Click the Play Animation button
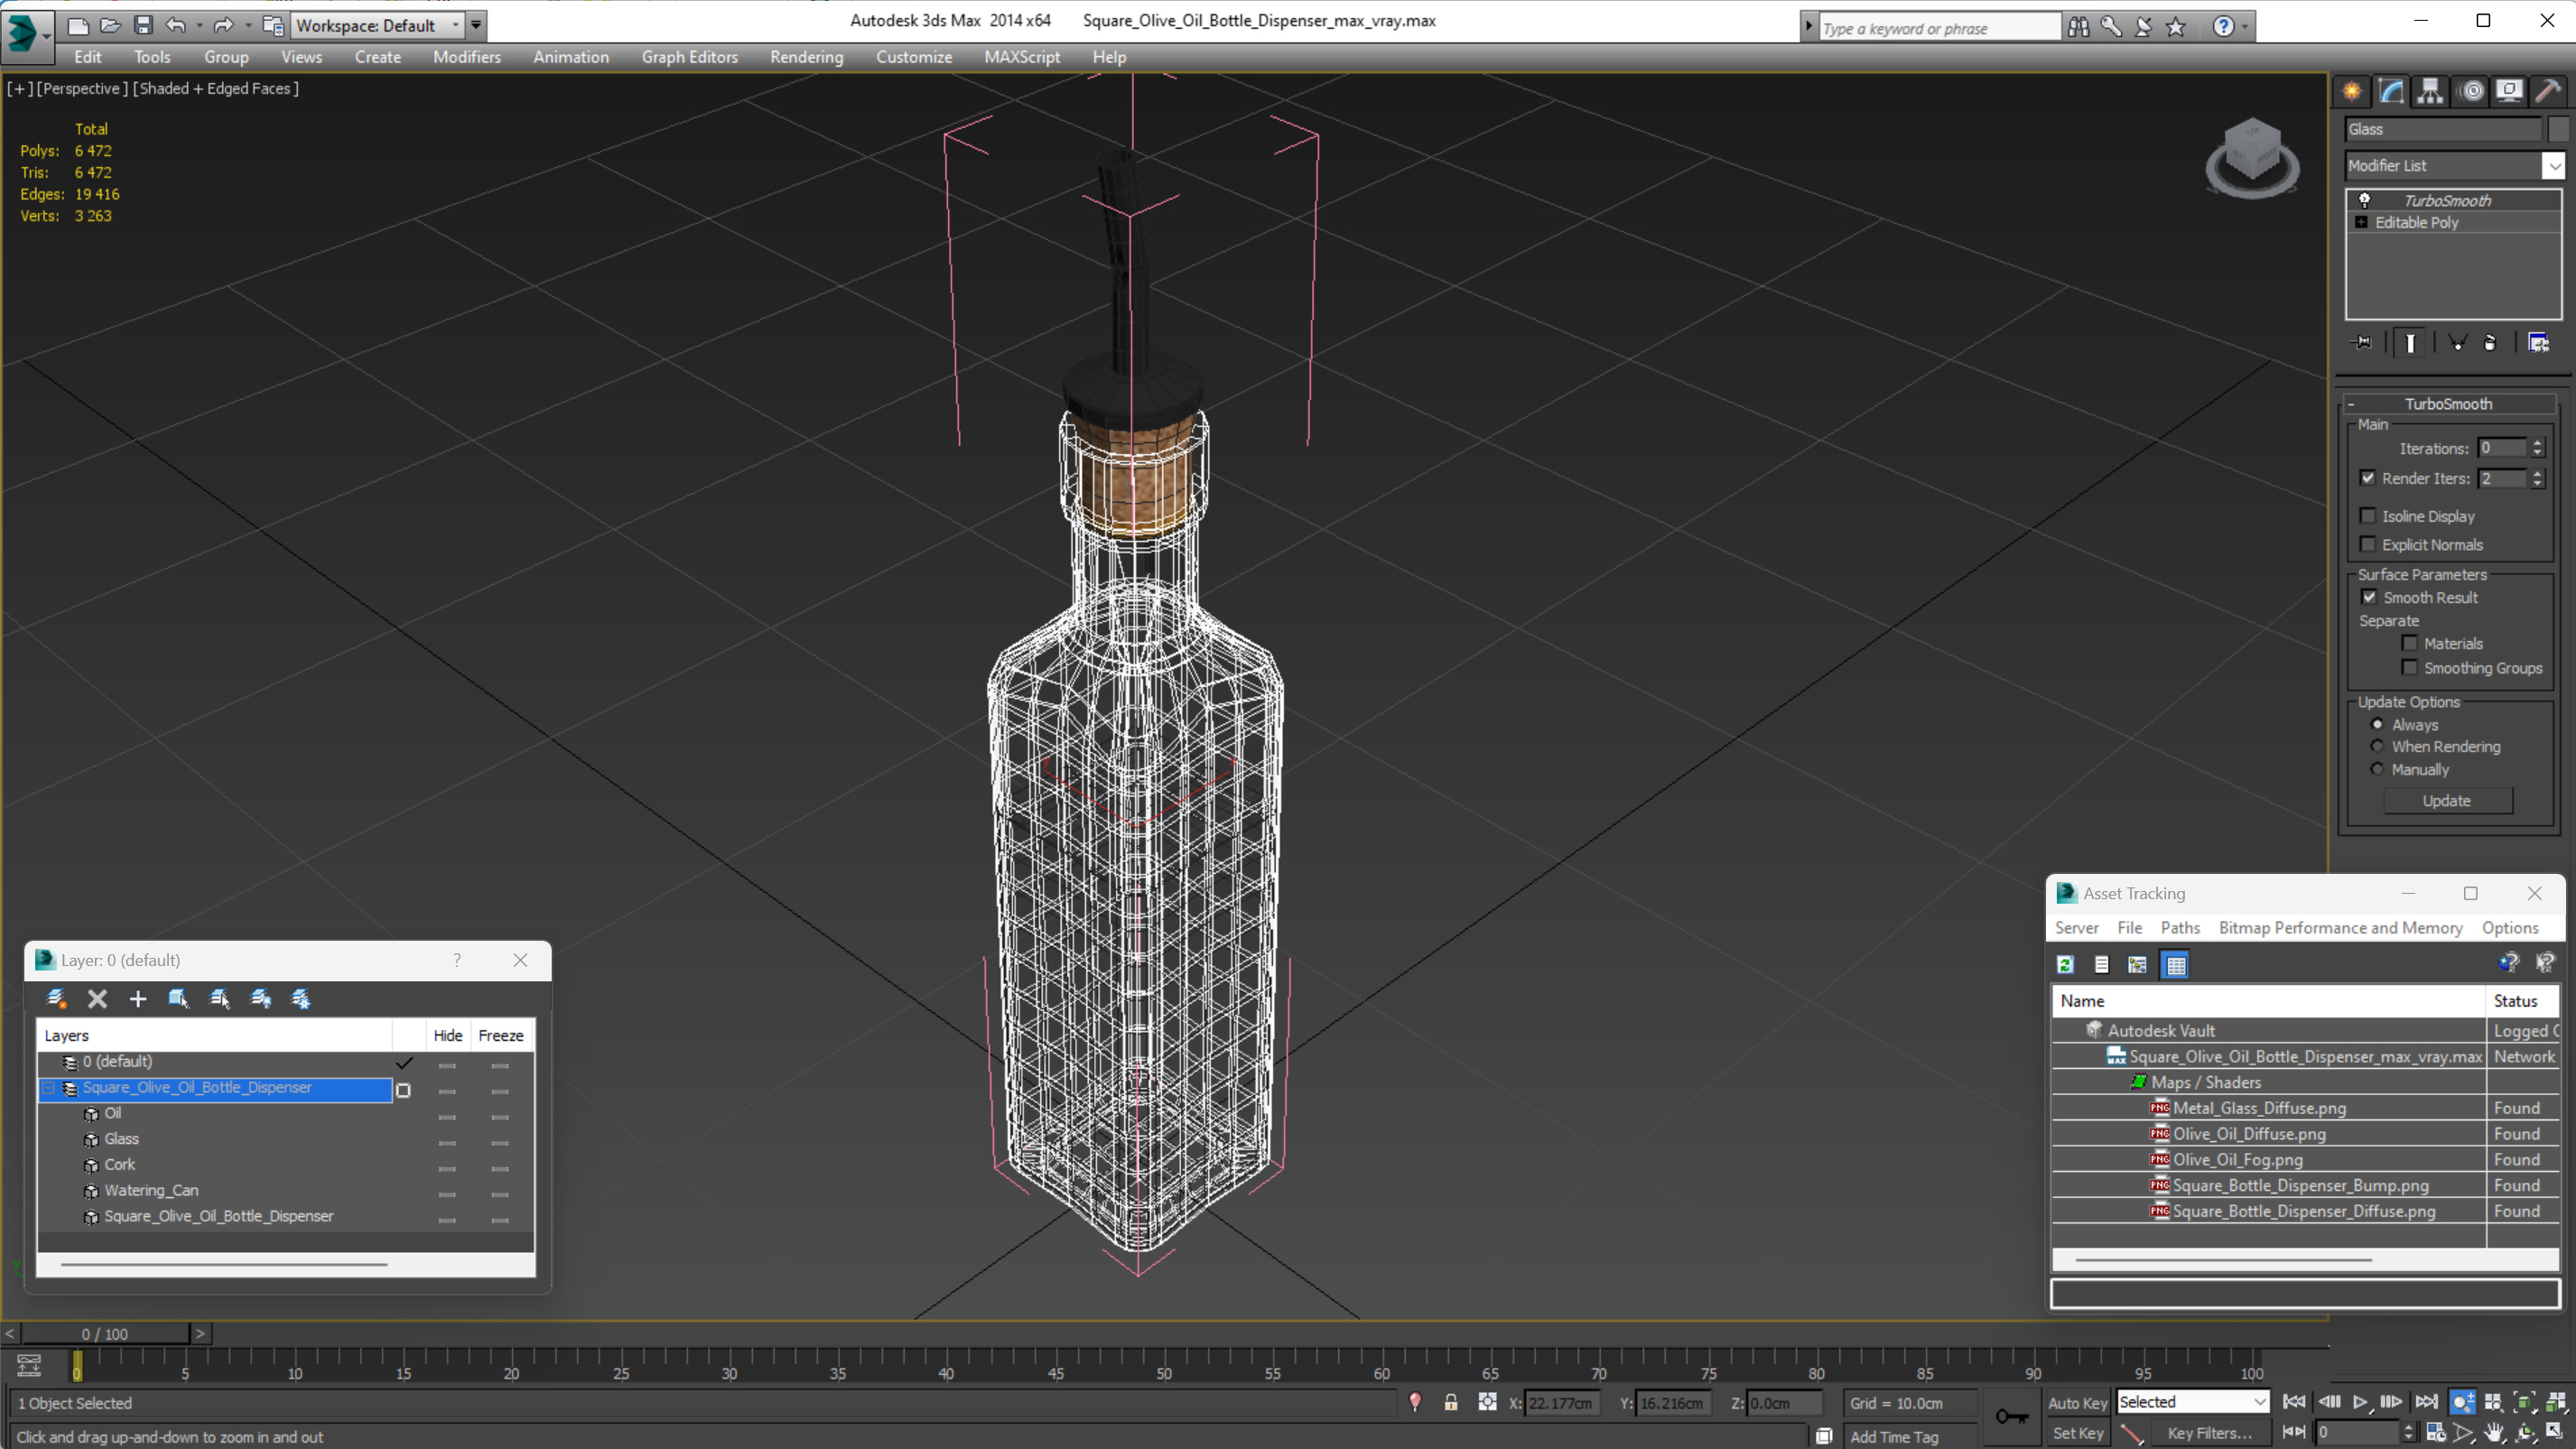2576x1449 pixels. pyautogui.click(x=2360, y=1402)
